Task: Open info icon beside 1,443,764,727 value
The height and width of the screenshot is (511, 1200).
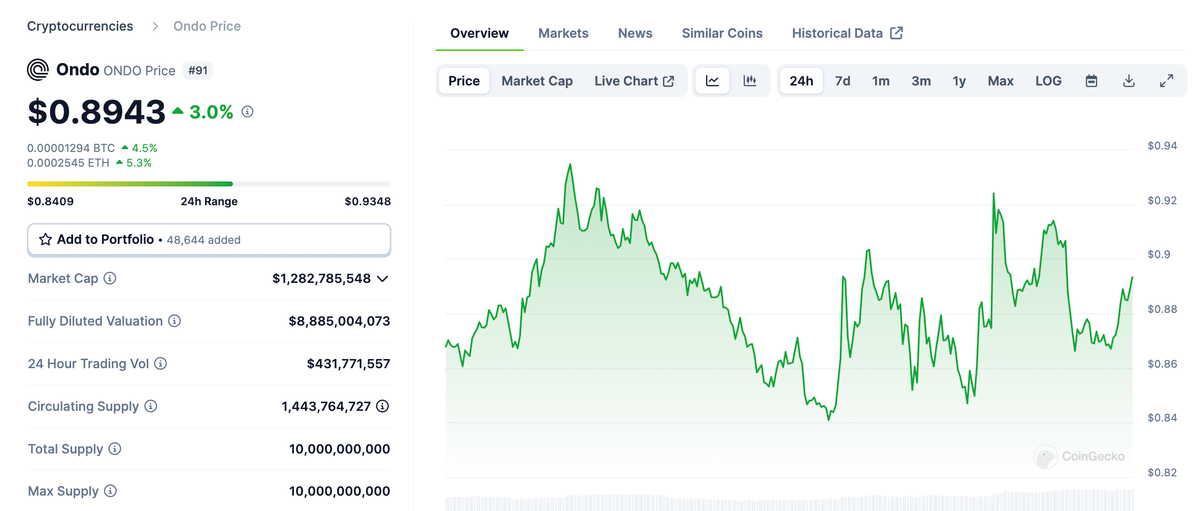Action: coord(382,406)
